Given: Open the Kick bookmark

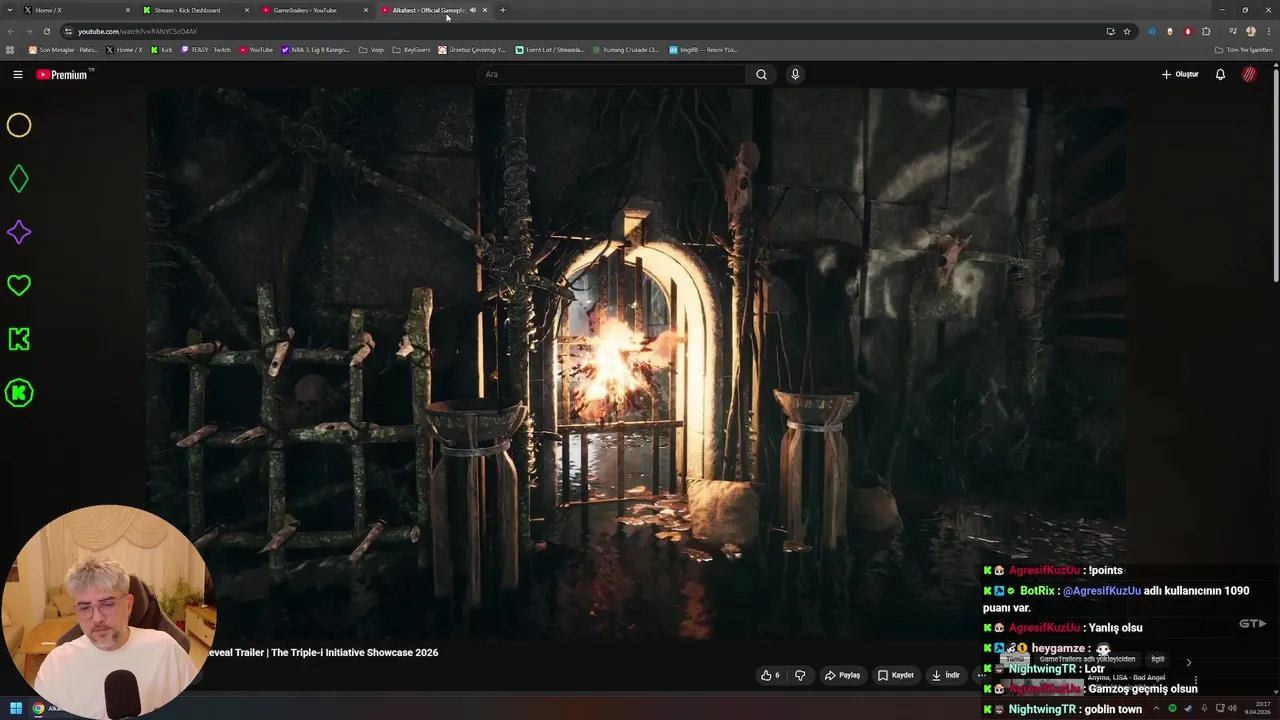Looking at the screenshot, I should [x=162, y=49].
